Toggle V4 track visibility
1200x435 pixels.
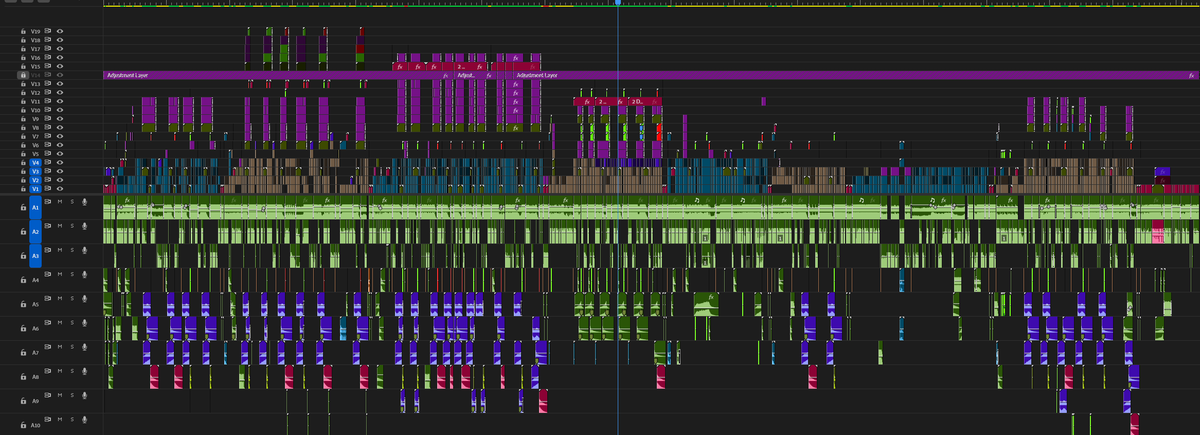click(x=60, y=162)
